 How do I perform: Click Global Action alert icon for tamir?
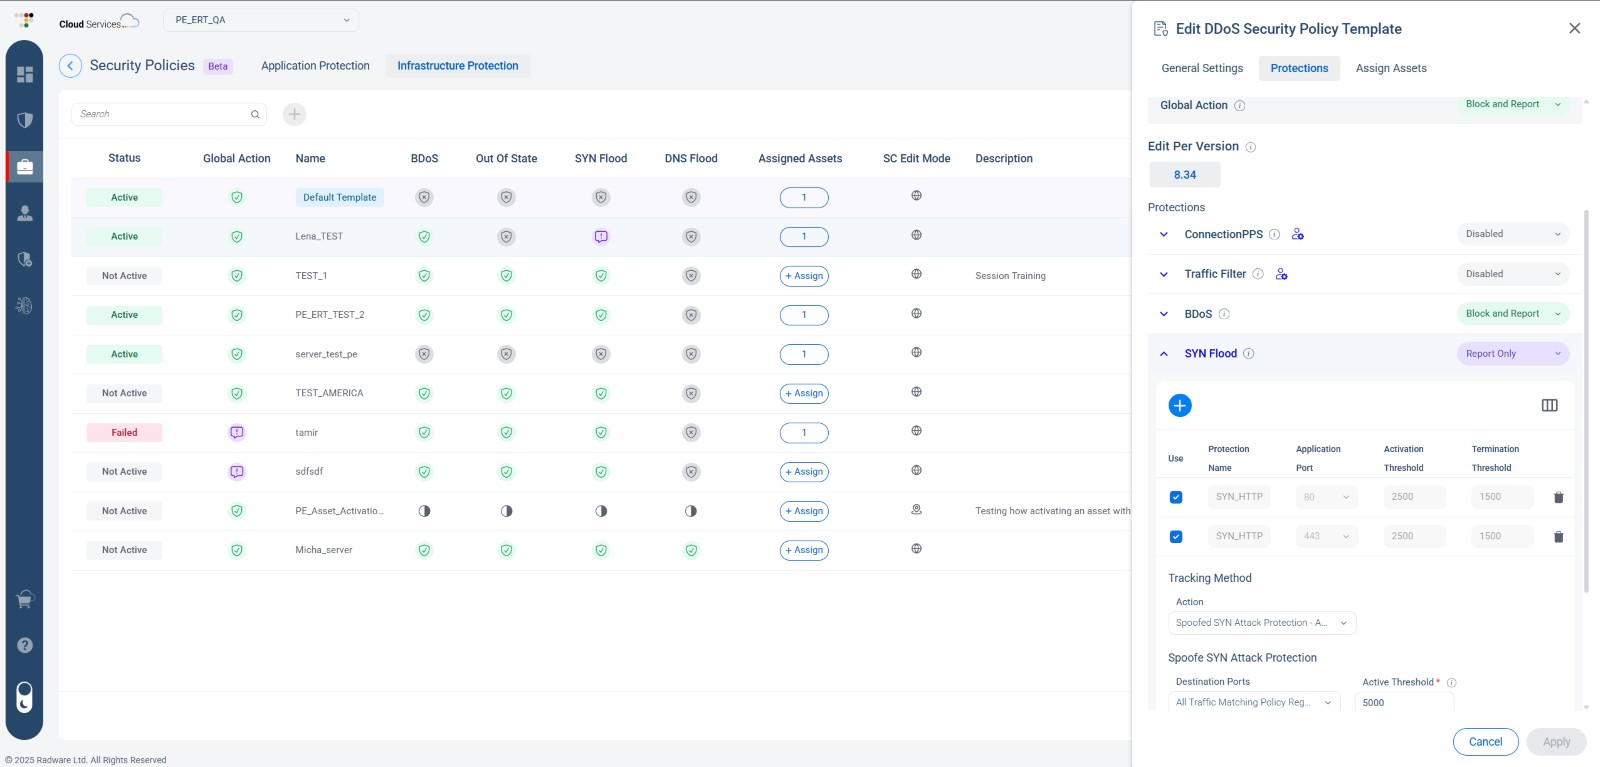click(x=237, y=433)
